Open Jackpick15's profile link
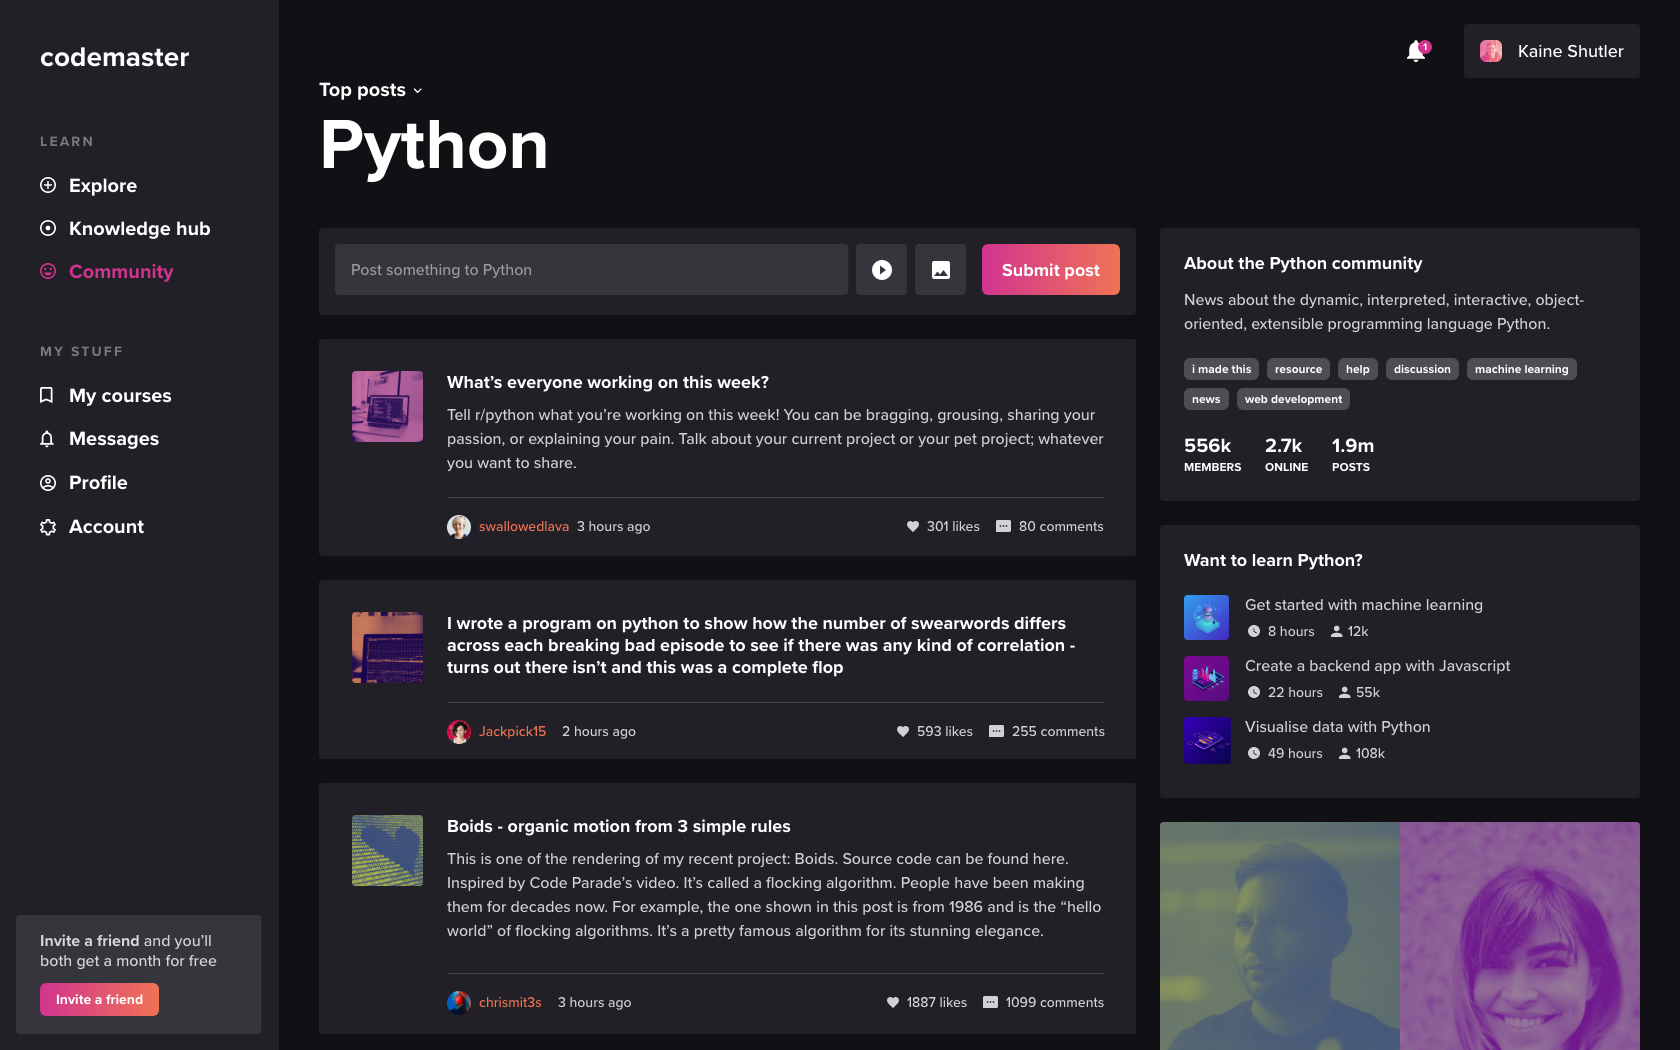Image resolution: width=1680 pixels, height=1050 pixels. click(513, 732)
